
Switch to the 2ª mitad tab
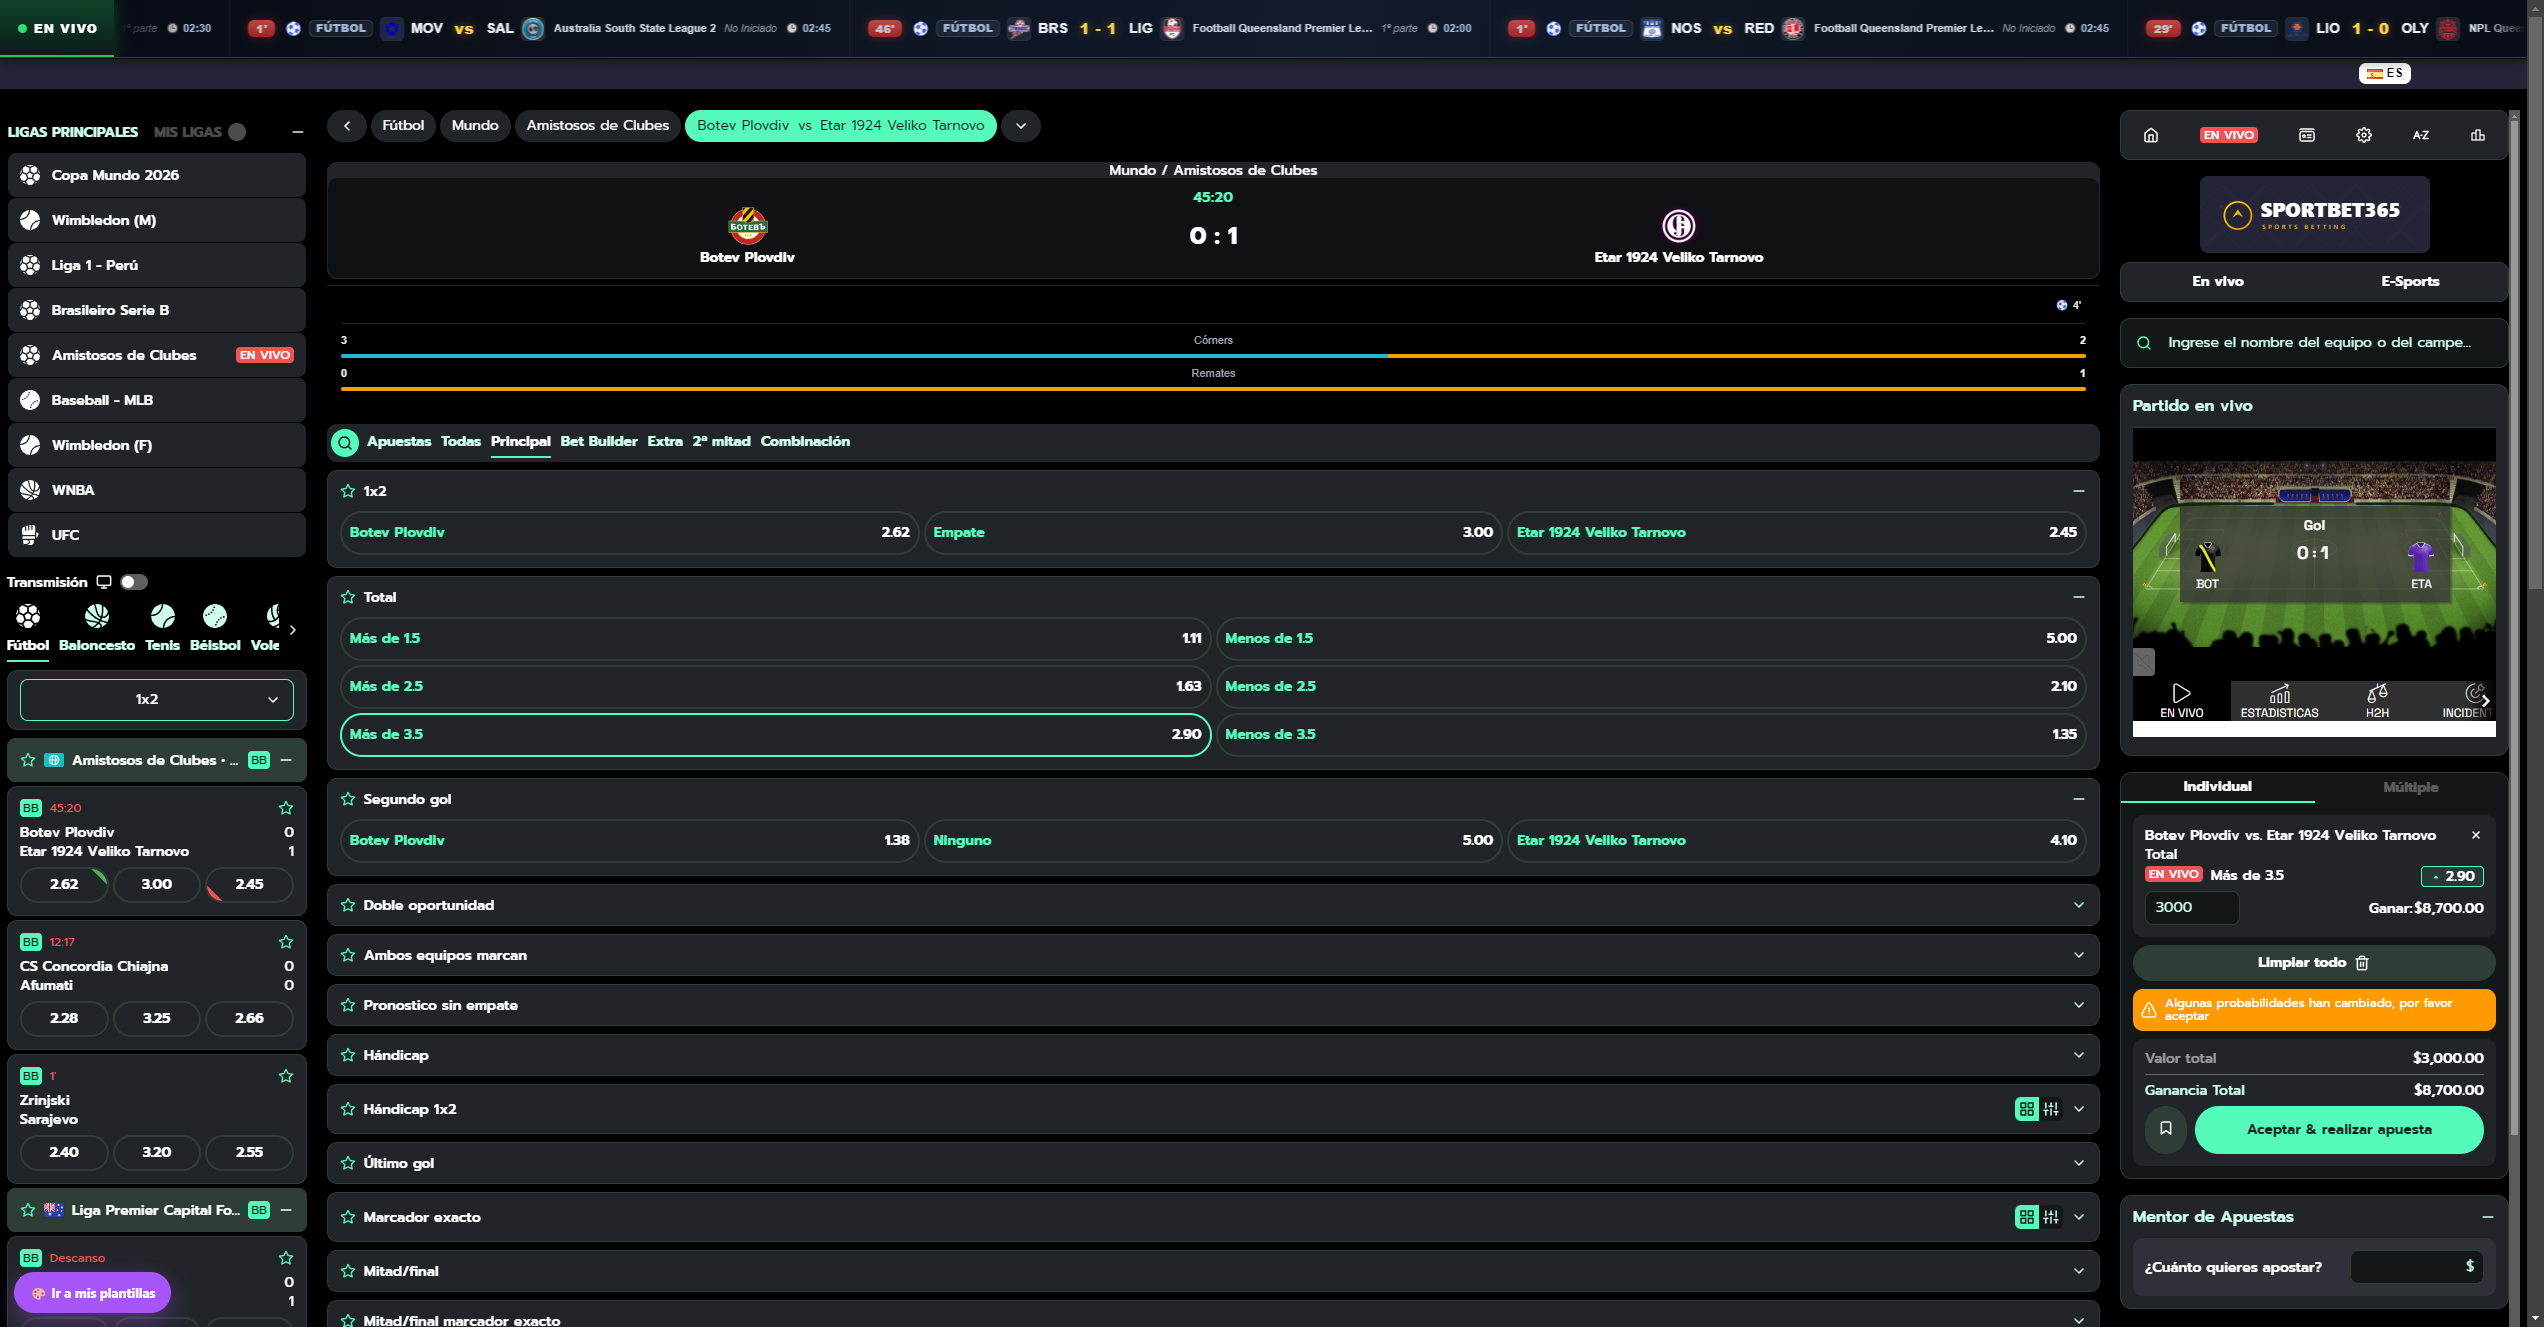[x=721, y=442]
